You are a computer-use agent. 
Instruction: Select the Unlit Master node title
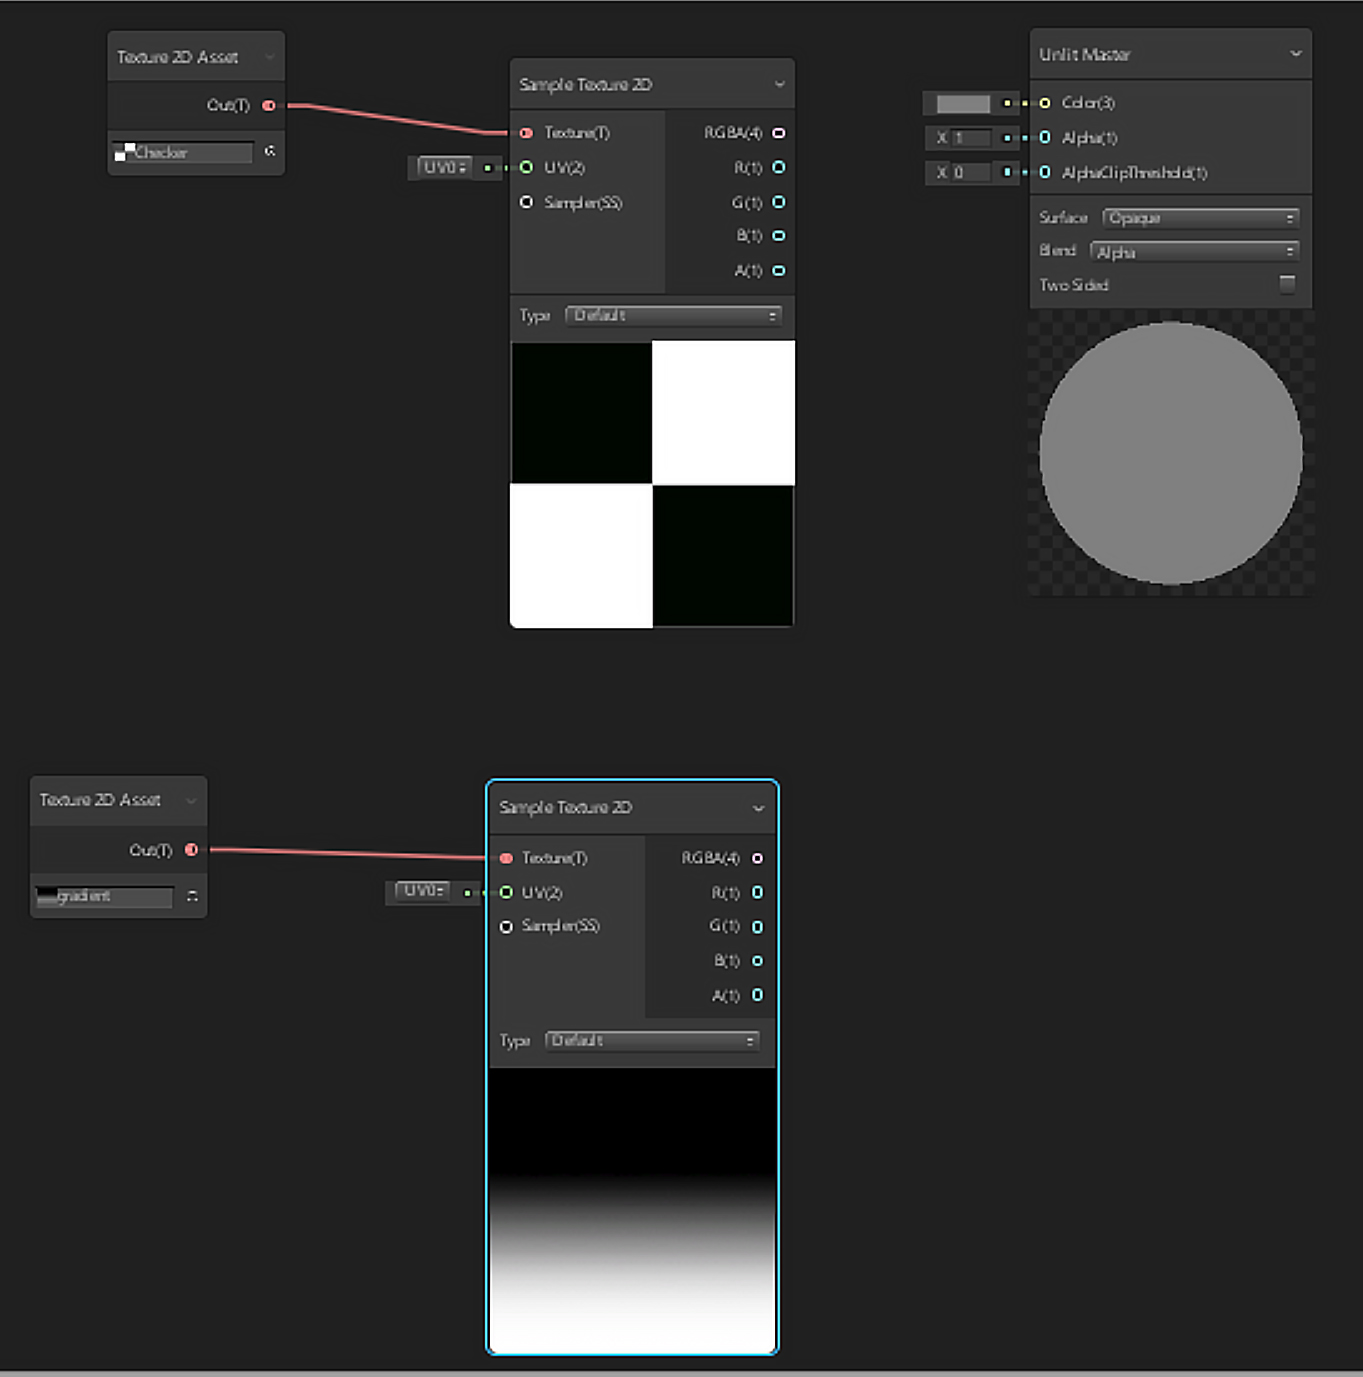click(x=1085, y=55)
